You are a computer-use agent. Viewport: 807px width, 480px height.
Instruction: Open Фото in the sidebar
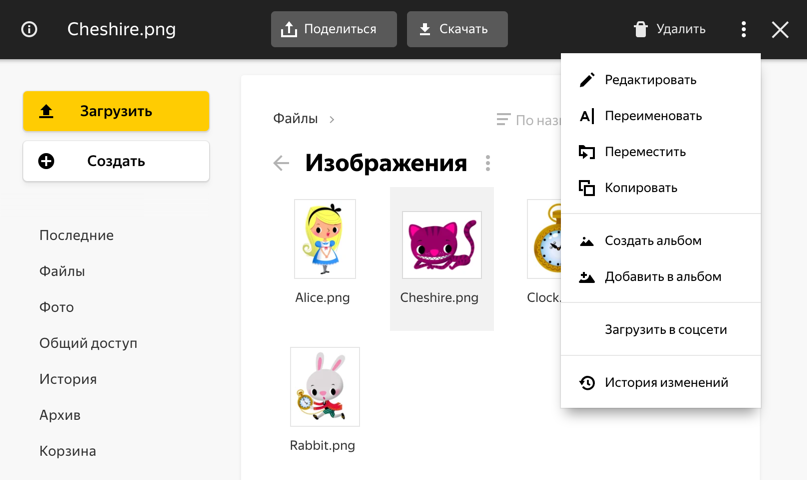coord(56,307)
